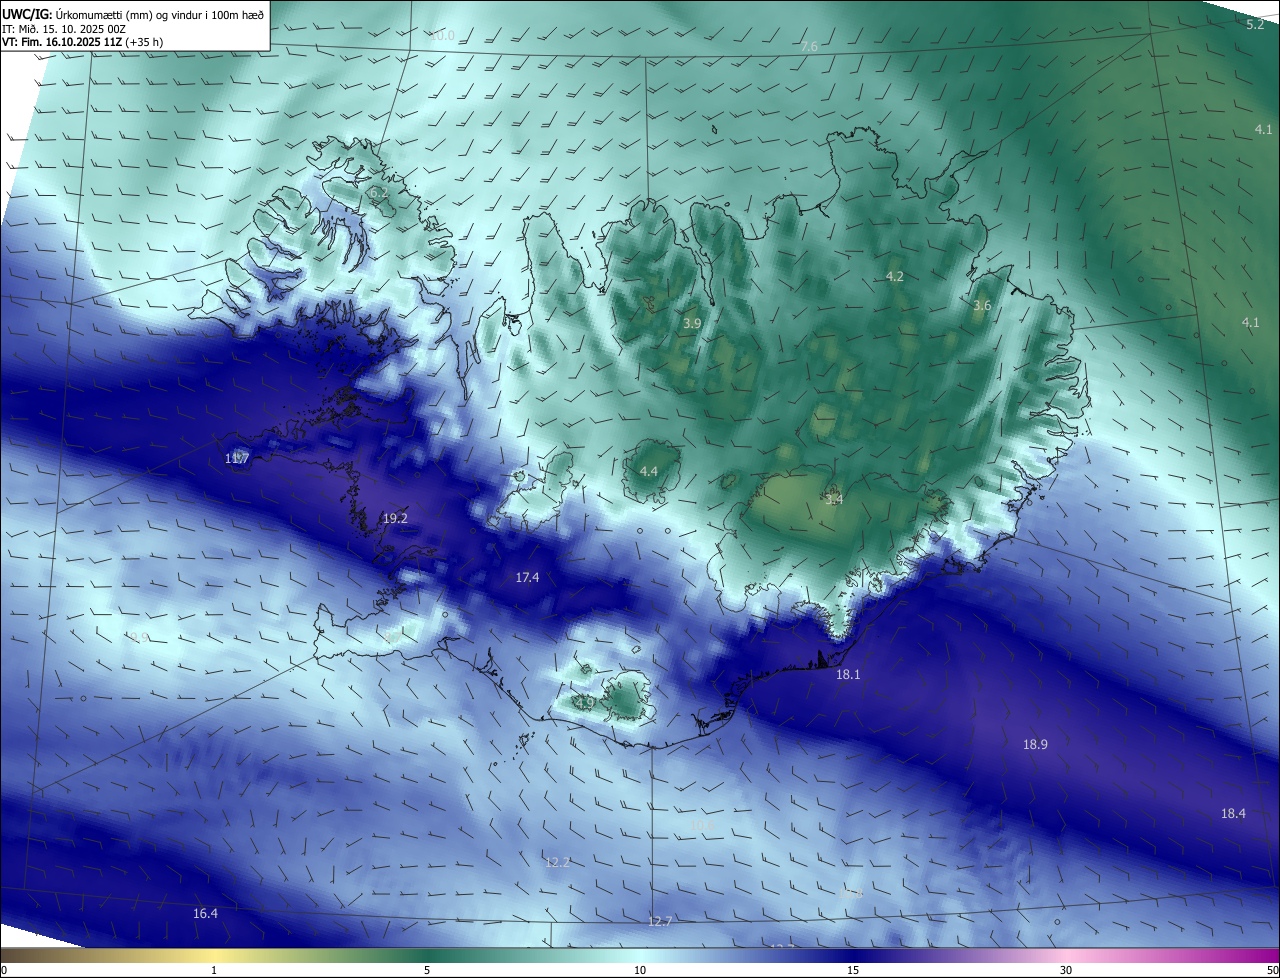The width and height of the screenshot is (1280, 978).
Task: Click the 18.4 value label
Action: pos(1233,813)
